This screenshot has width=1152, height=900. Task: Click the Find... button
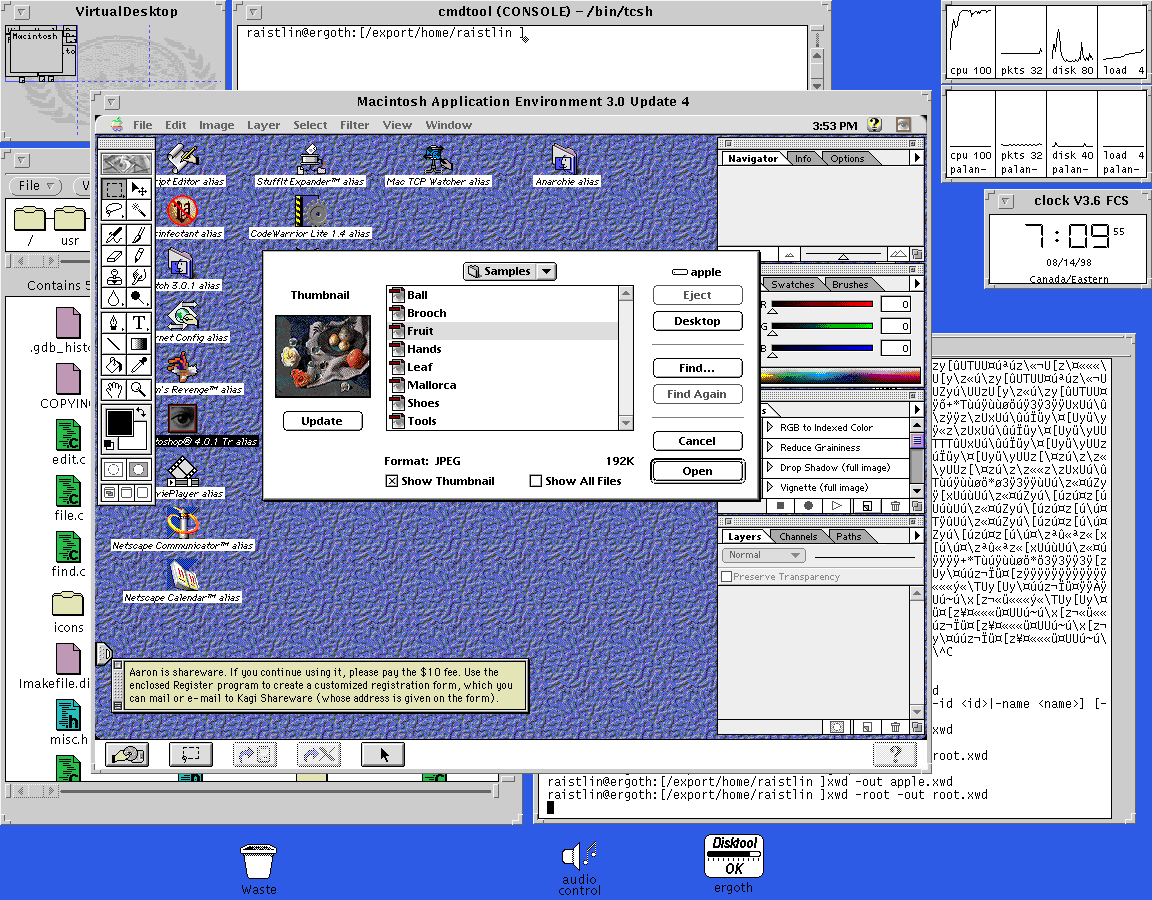pyautogui.click(x=697, y=368)
